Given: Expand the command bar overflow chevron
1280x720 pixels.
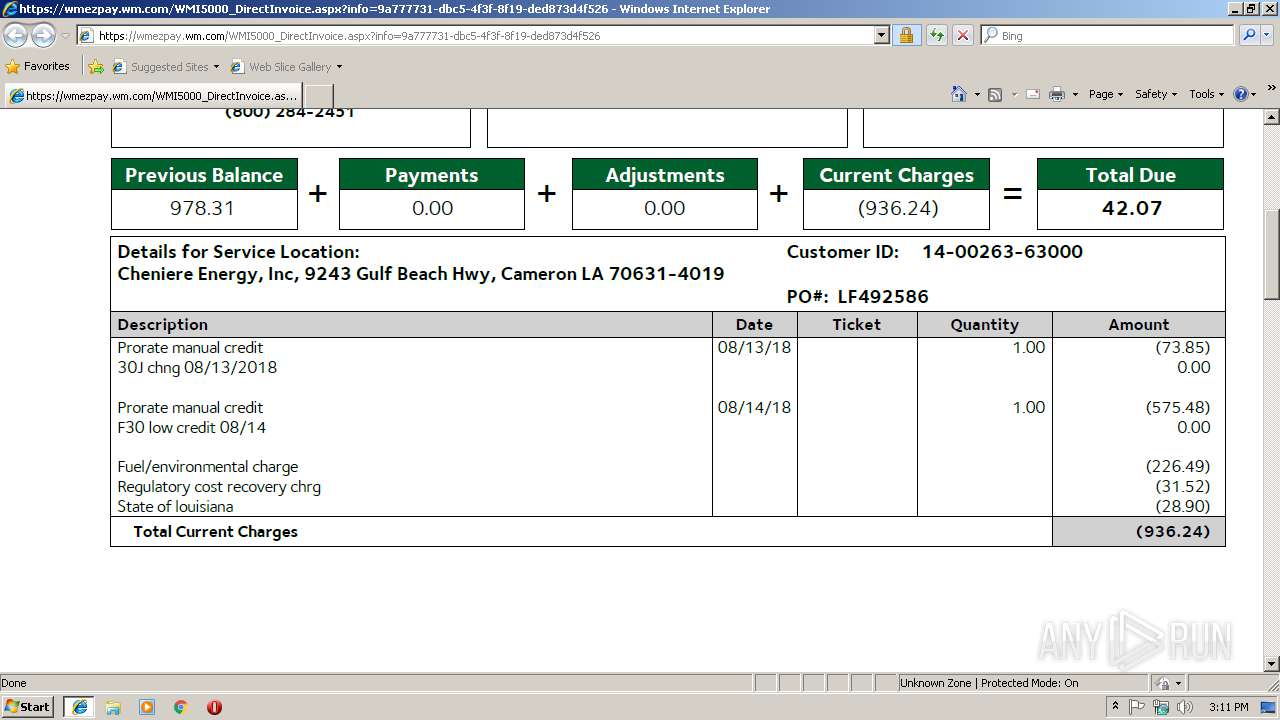Looking at the screenshot, I should click(1272, 89).
